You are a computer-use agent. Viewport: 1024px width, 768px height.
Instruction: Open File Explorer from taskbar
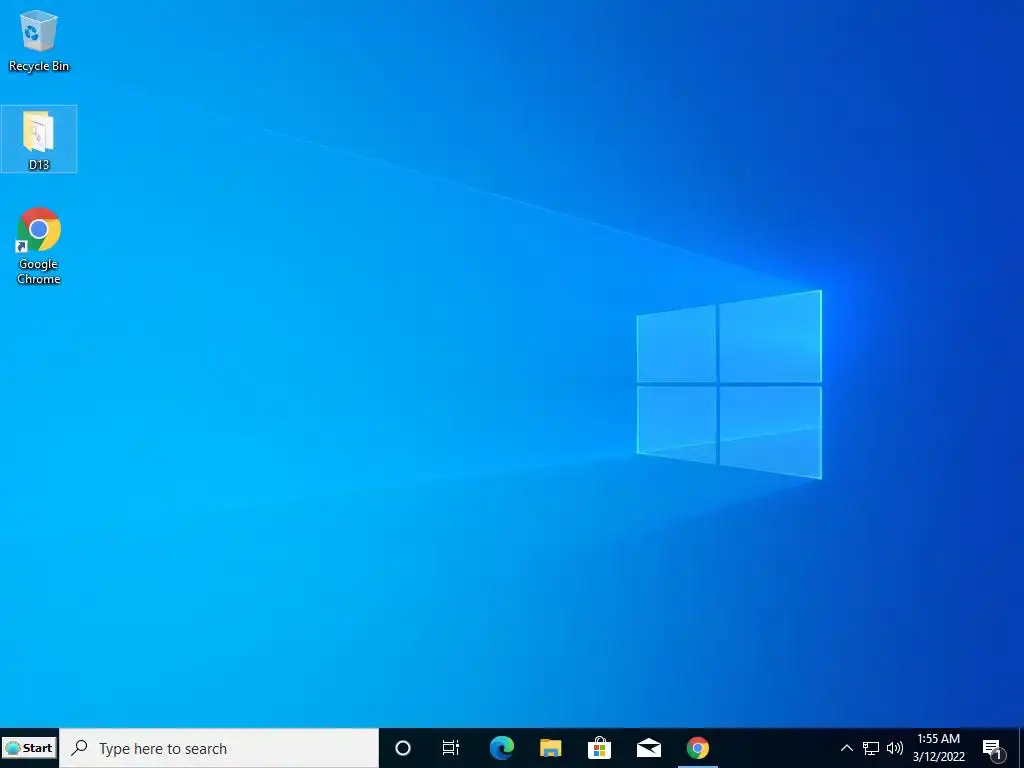pyautogui.click(x=551, y=748)
